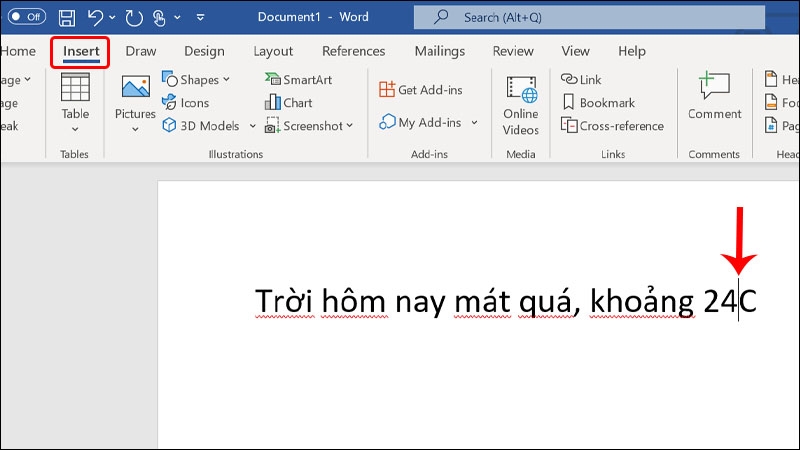The image size is (800, 450).
Task: Go to the Design tab
Action: tap(204, 51)
